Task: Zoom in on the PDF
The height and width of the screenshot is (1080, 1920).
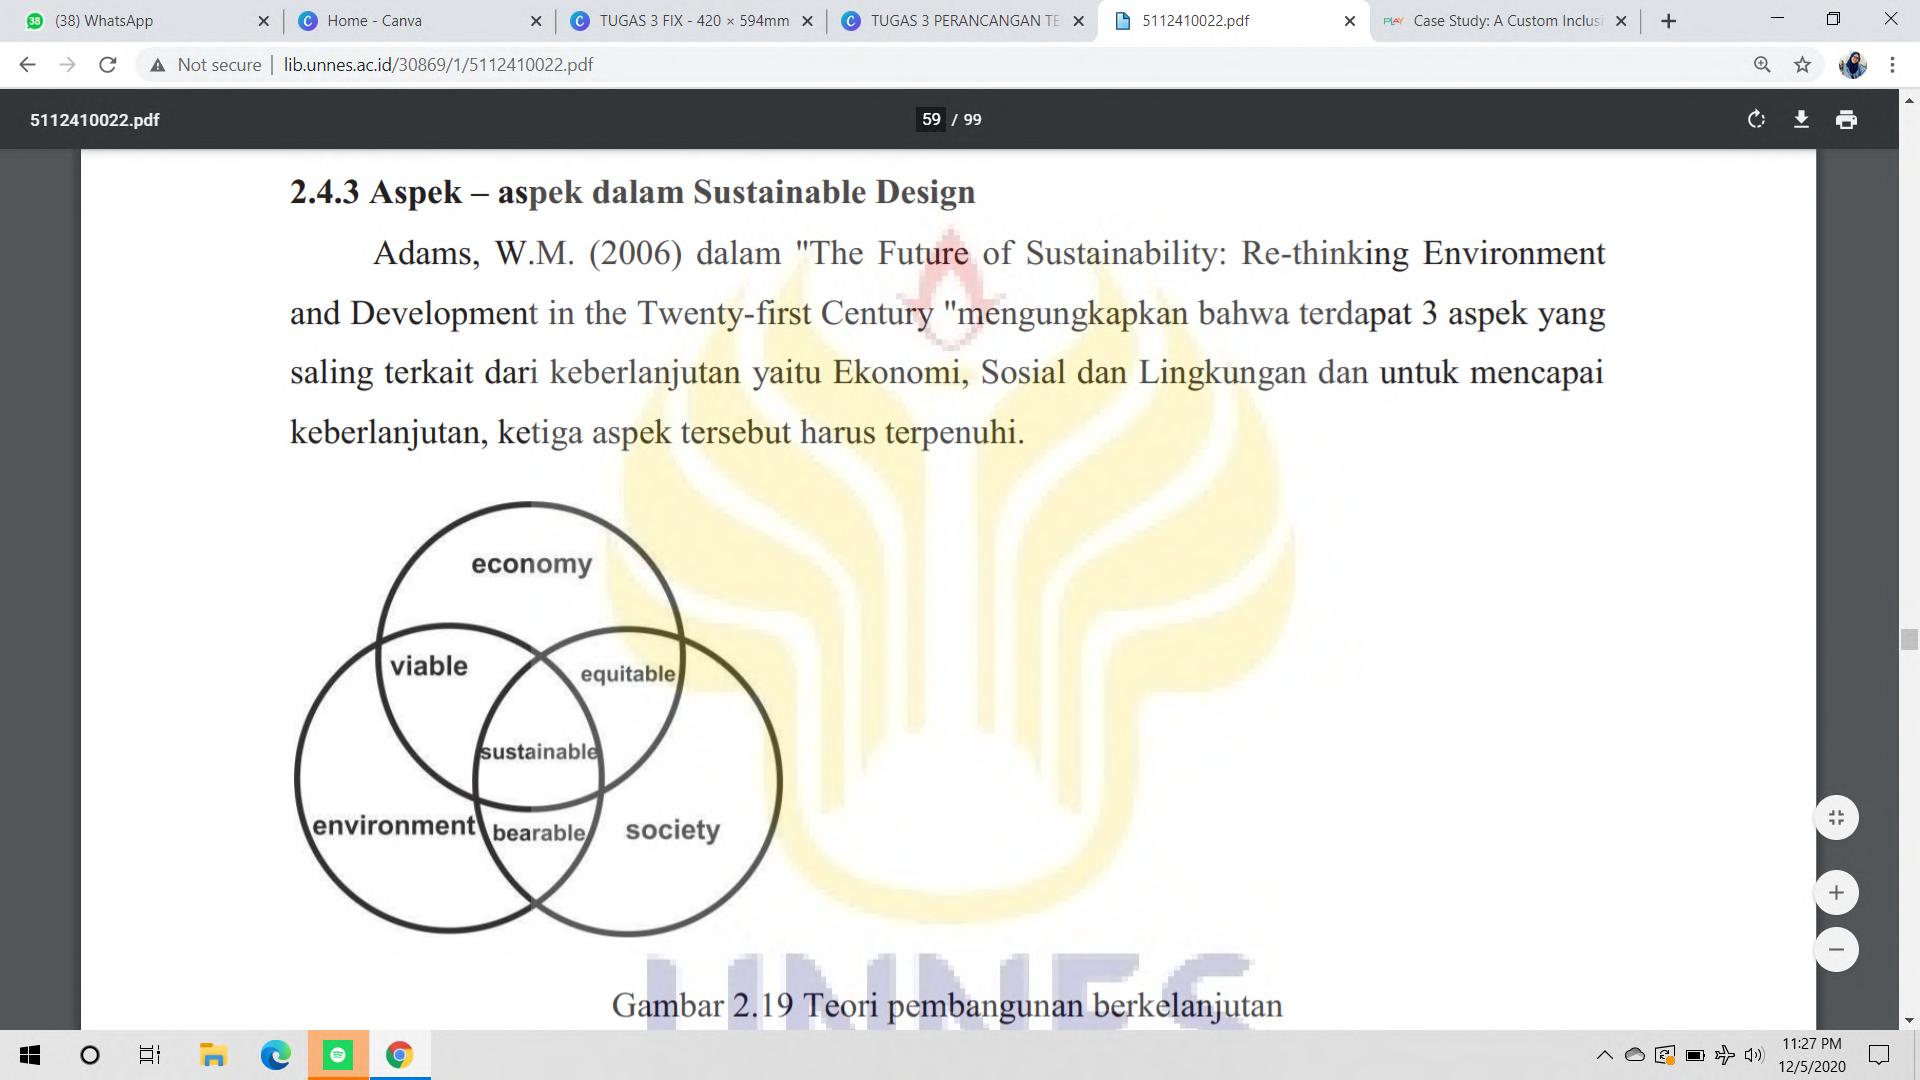Action: pos(1836,893)
